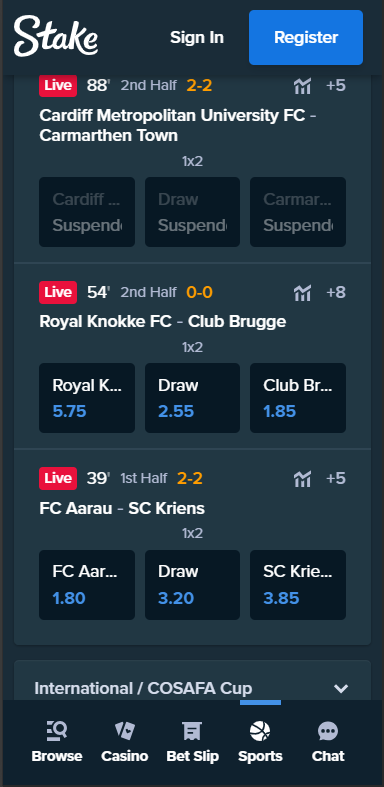Select Club Brugge odds 1.85
Screen dimensions: 384x787
[298, 398]
